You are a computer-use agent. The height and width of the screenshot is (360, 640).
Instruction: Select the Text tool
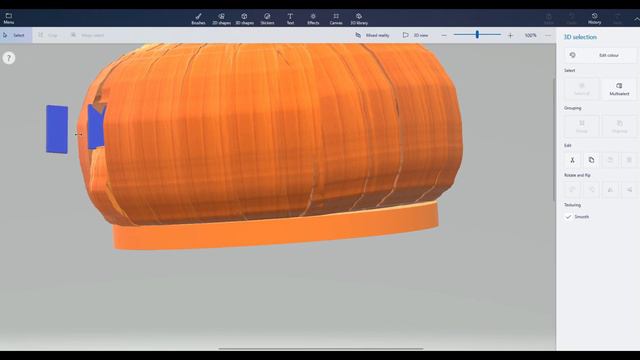coord(290,18)
